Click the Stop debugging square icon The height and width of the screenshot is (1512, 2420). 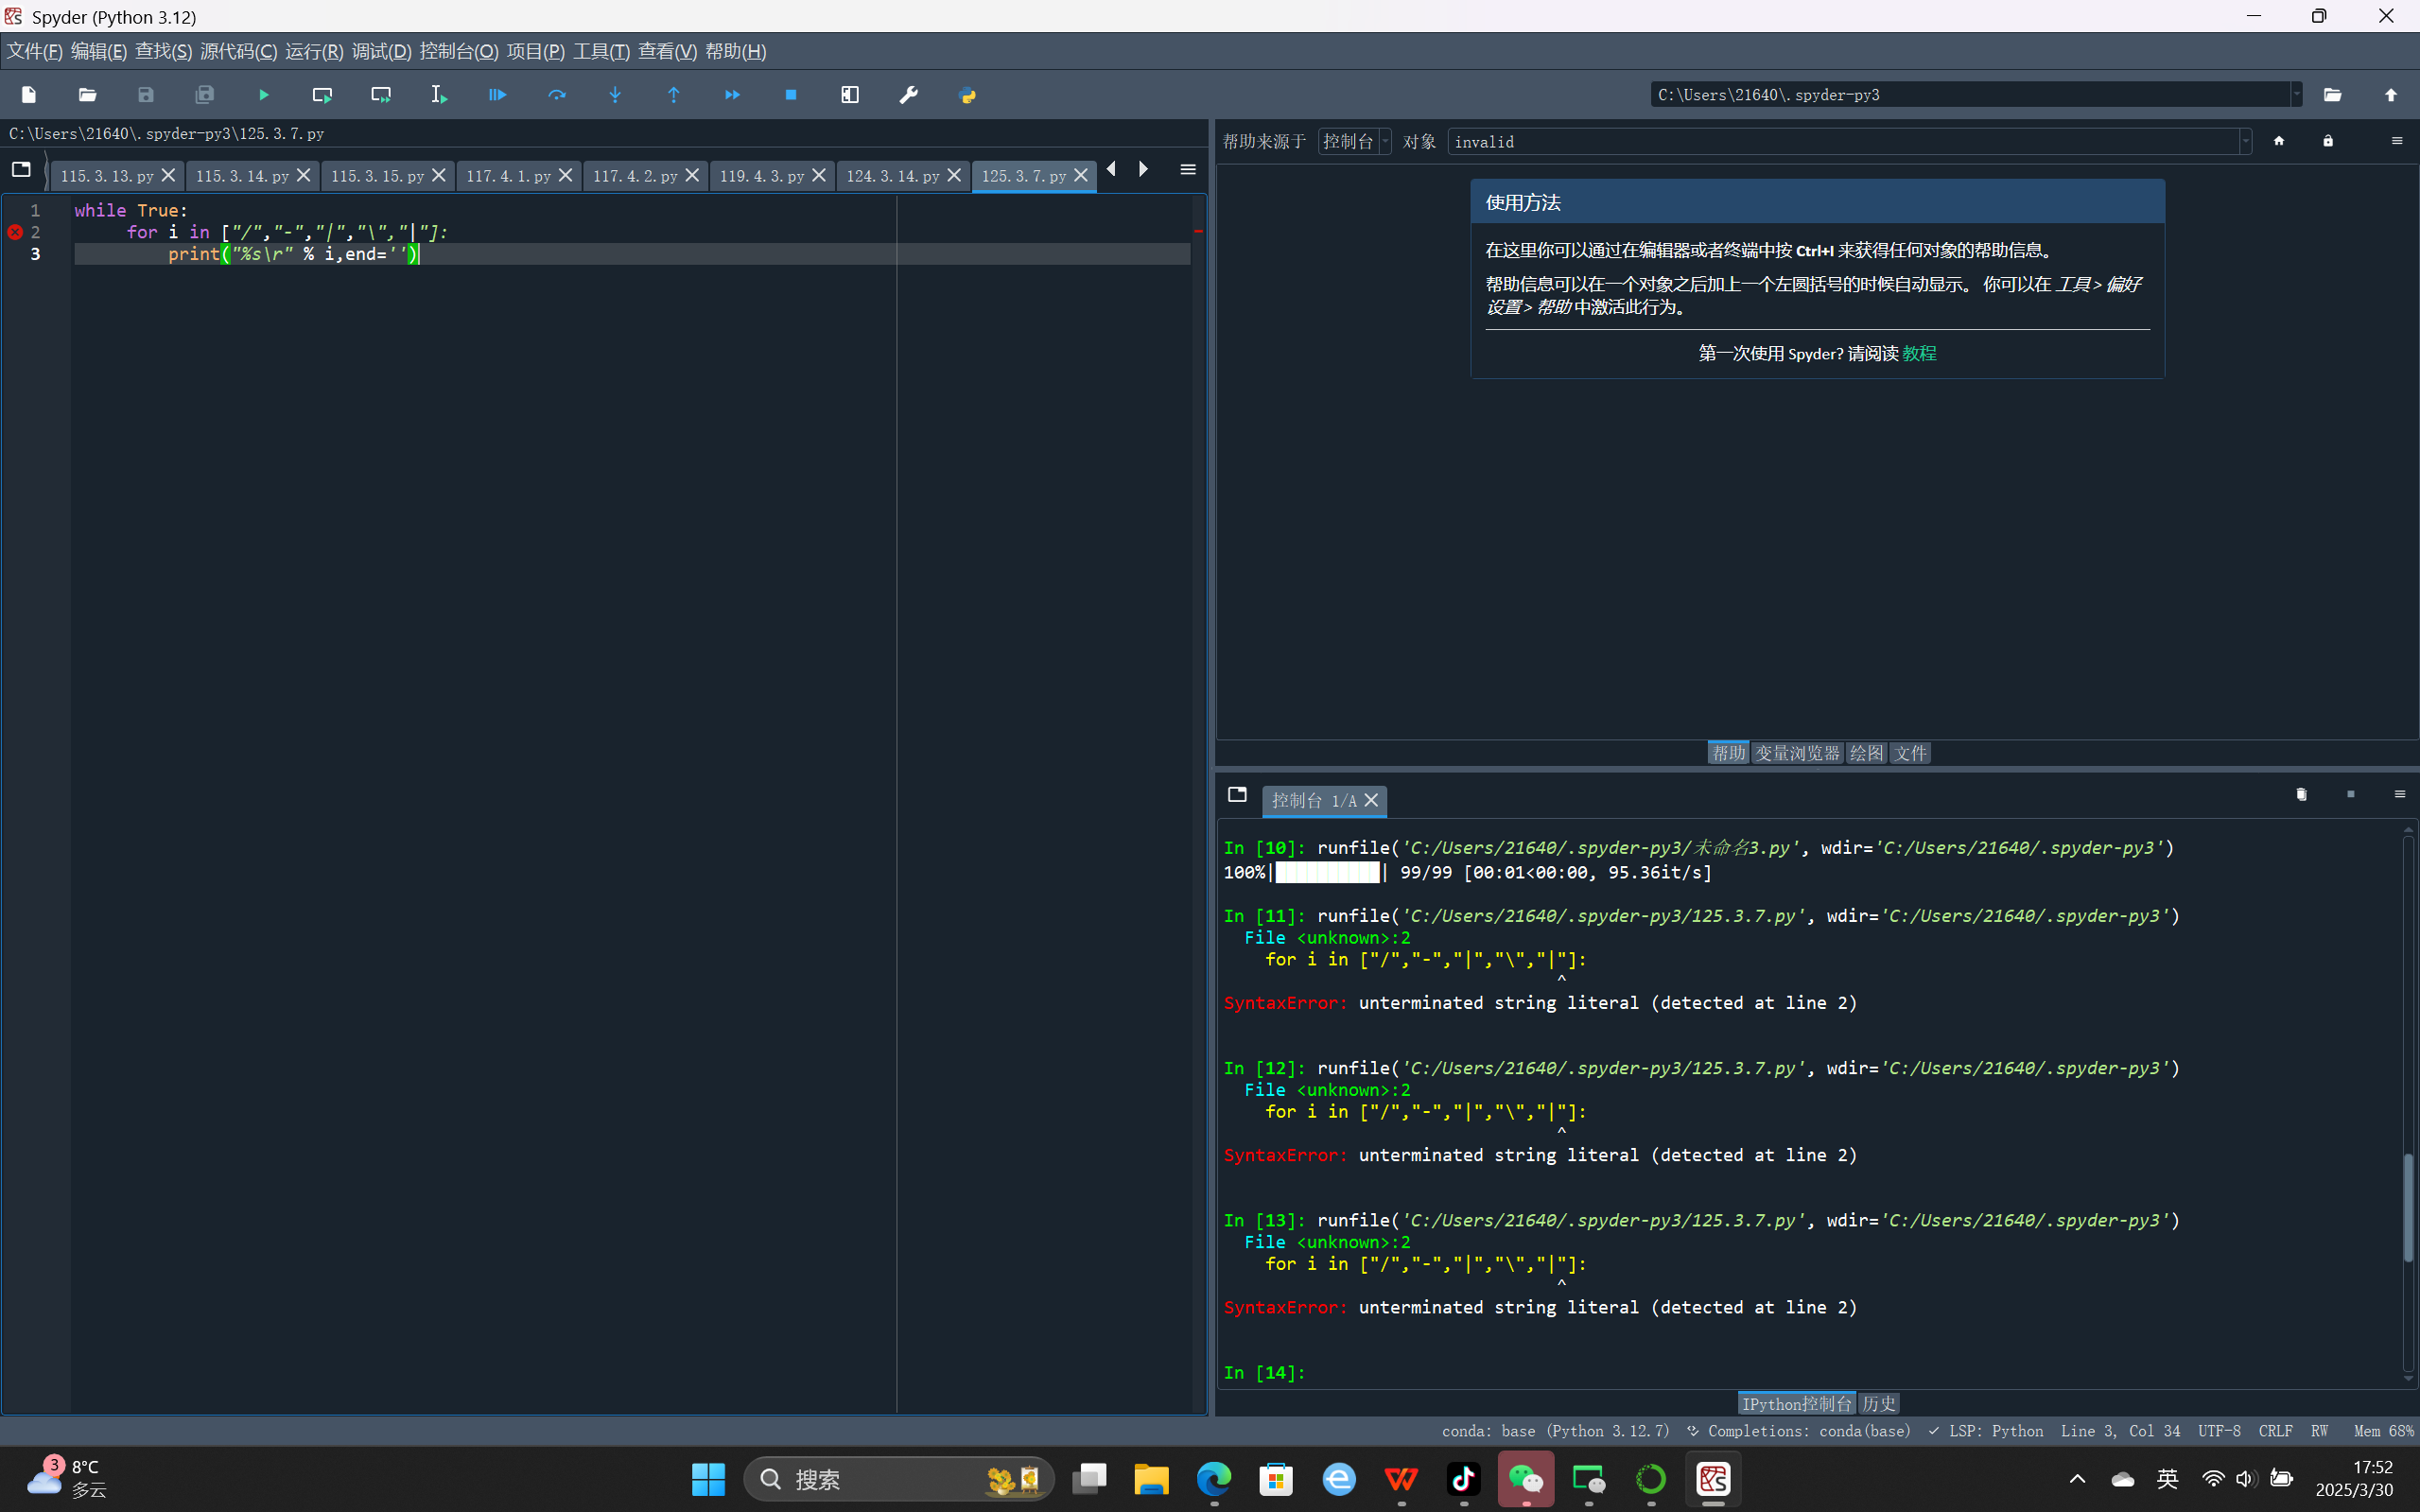[791, 95]
